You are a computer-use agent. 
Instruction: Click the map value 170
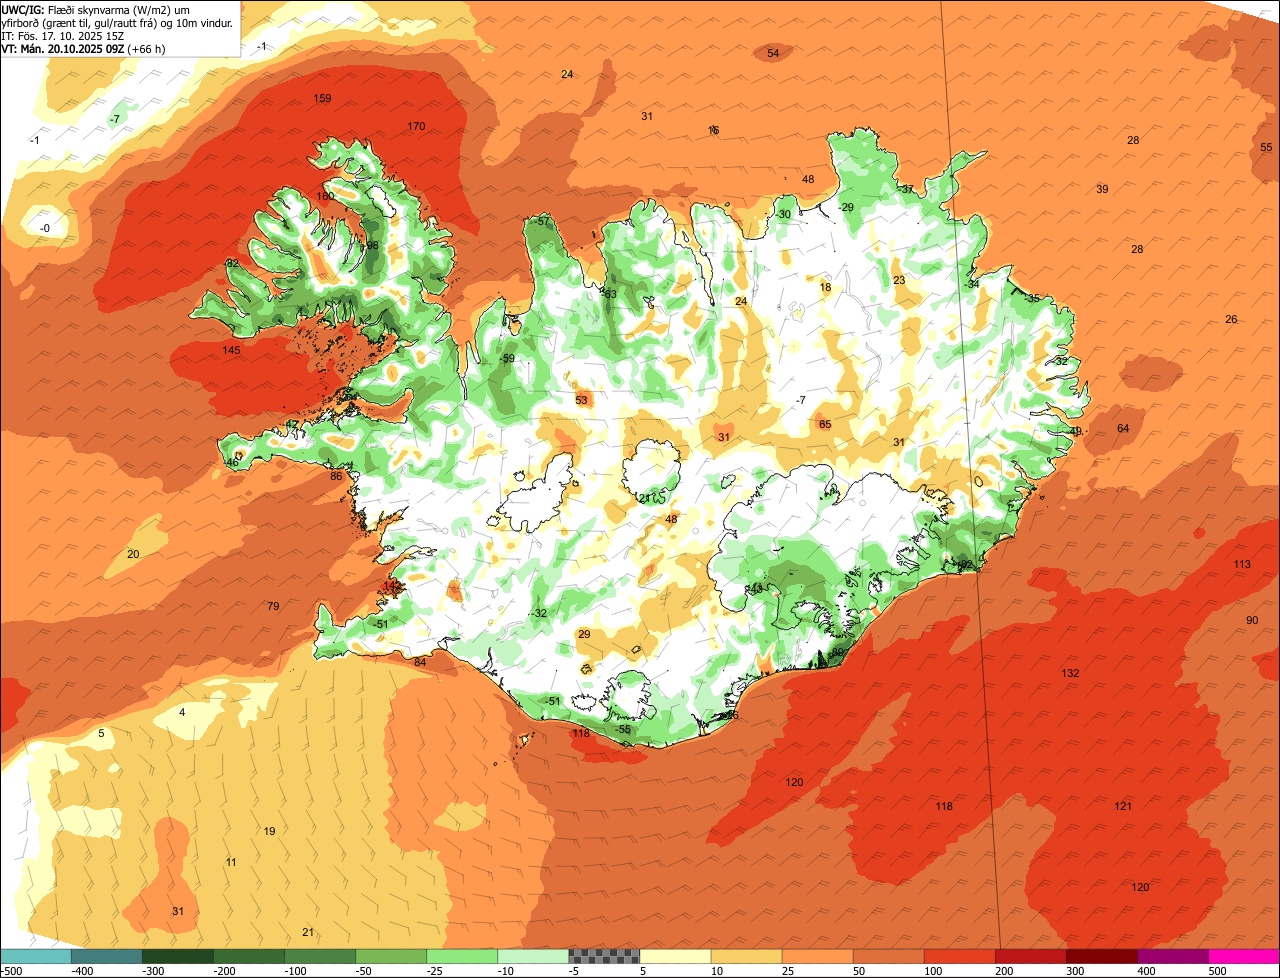pos(417,126)
